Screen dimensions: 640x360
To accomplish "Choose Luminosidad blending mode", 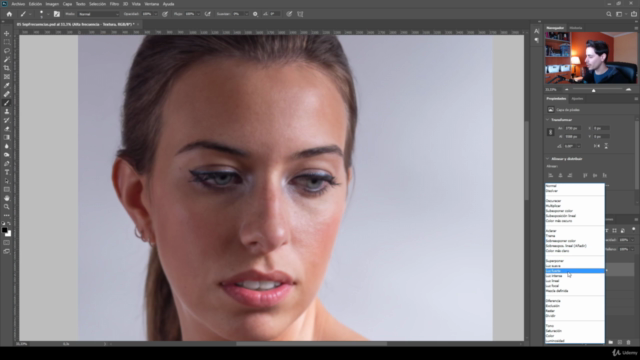I will pyautogui.click(x=575, y=341).
